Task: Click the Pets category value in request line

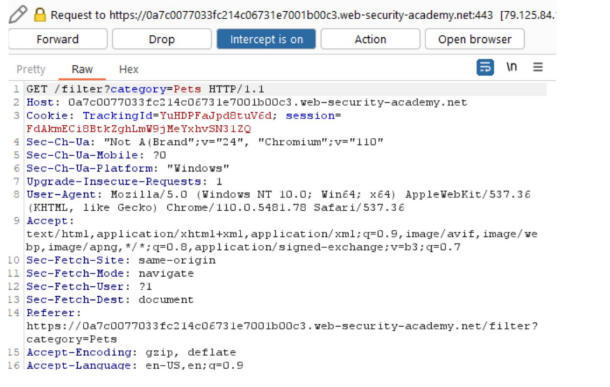Action: click(x=187, y=89)
